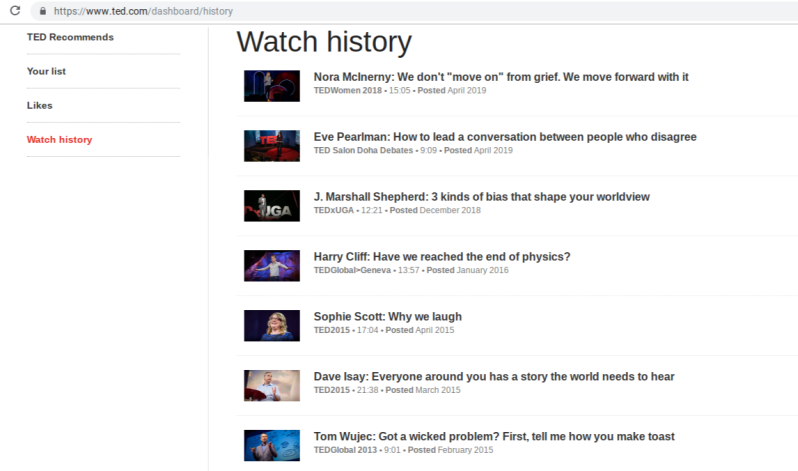This screenshot has height=471, width=798.
Task: Open Eve Pearlman conversation talk title
Action: 505,137
